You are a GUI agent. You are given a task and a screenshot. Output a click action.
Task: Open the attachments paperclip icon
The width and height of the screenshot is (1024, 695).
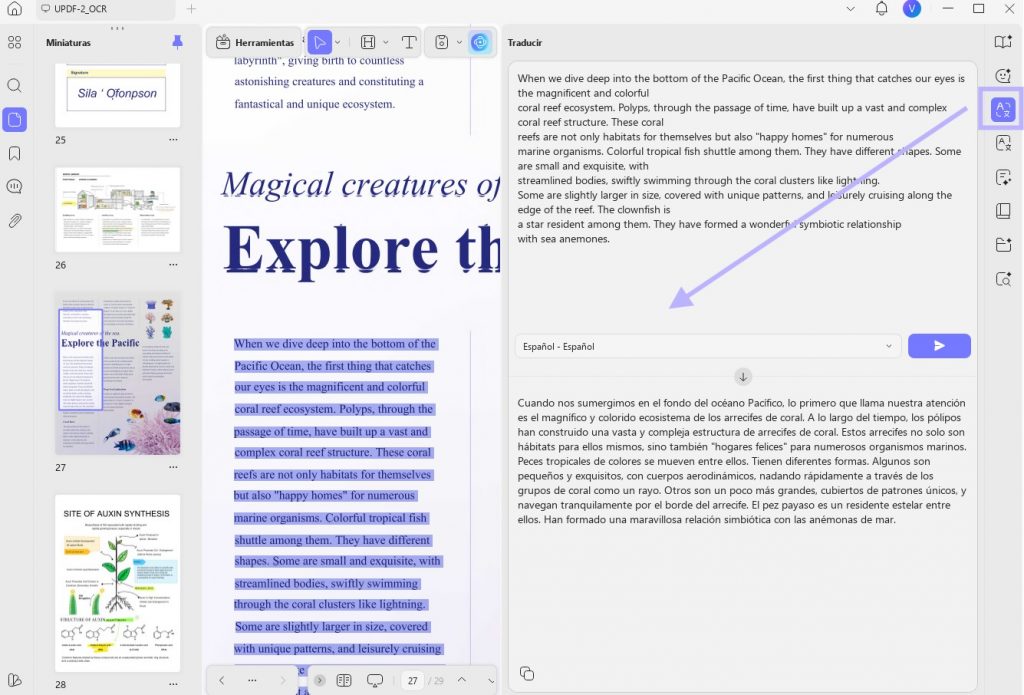14,221
